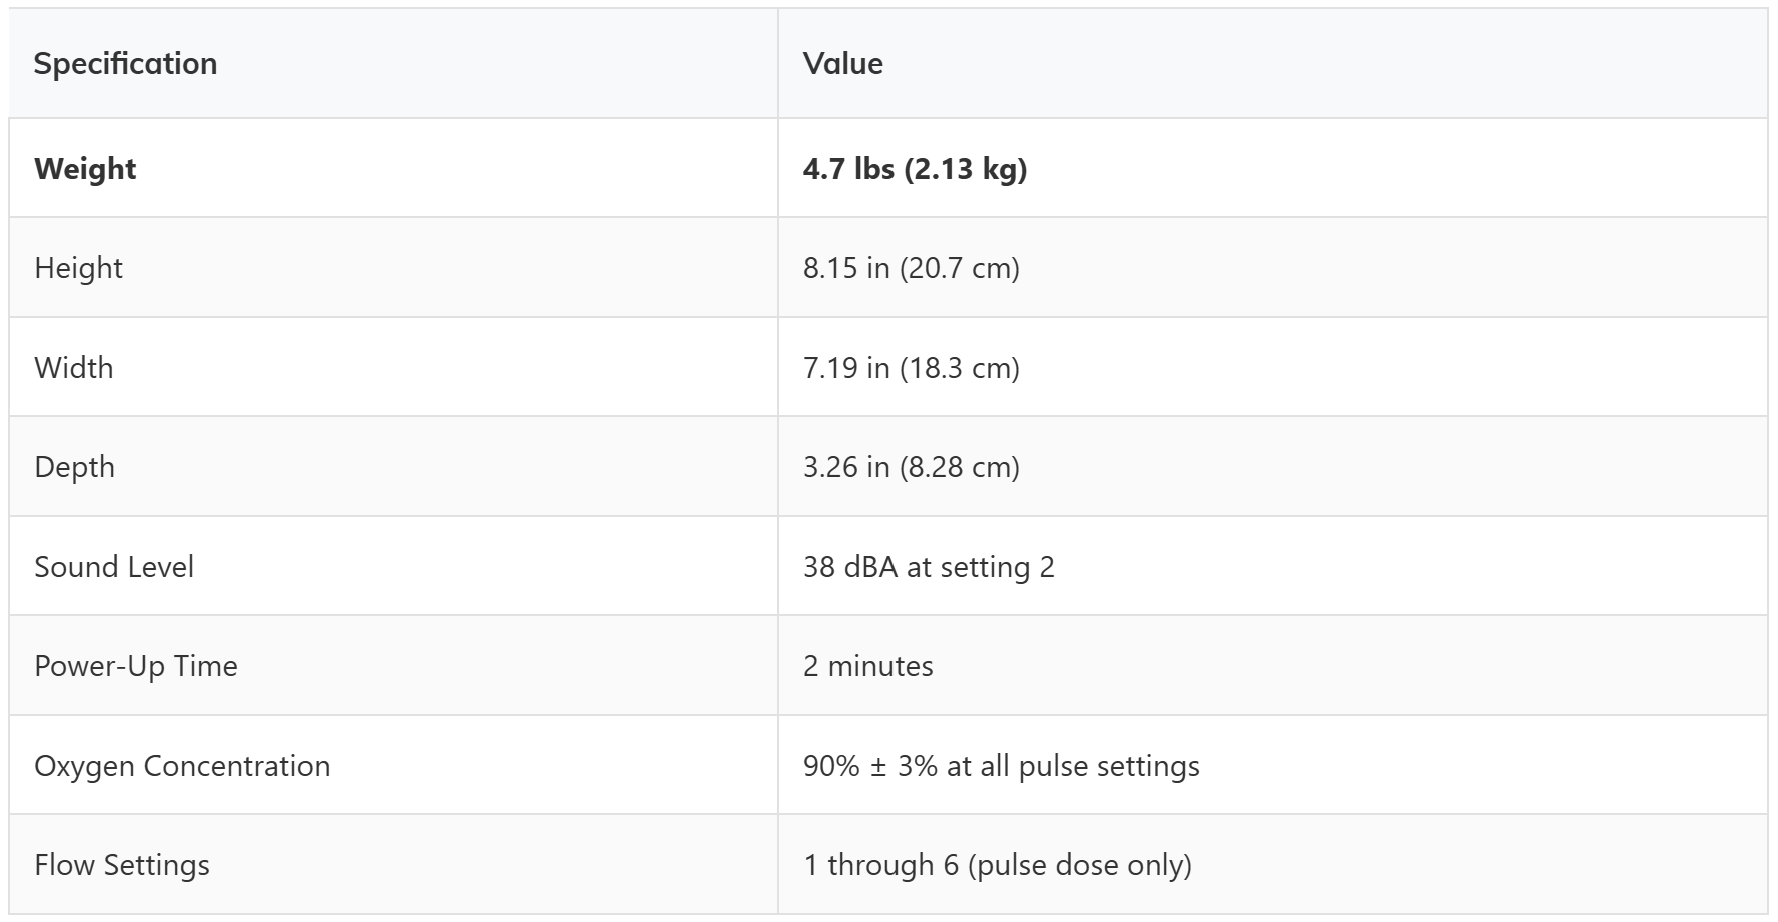The width and height of the screenshot is (1778, 922).
Task: Click the 1 through 6 pulse dose value
Action: [997, 865]
